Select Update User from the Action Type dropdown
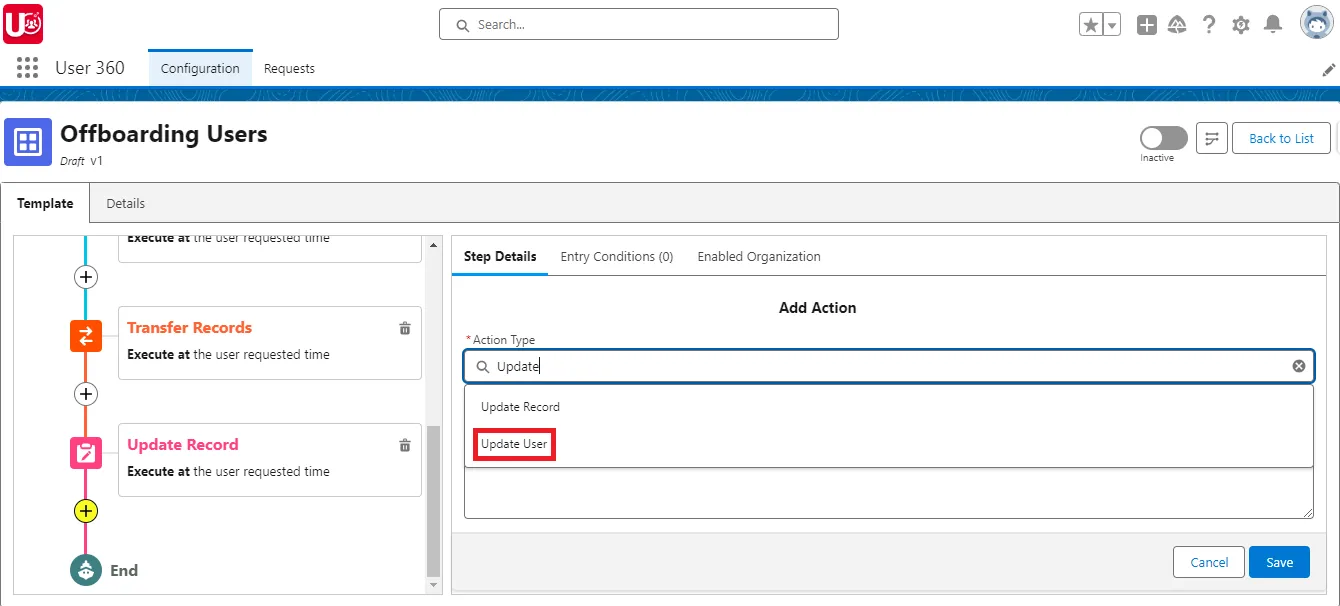 (x=513, y=443)
